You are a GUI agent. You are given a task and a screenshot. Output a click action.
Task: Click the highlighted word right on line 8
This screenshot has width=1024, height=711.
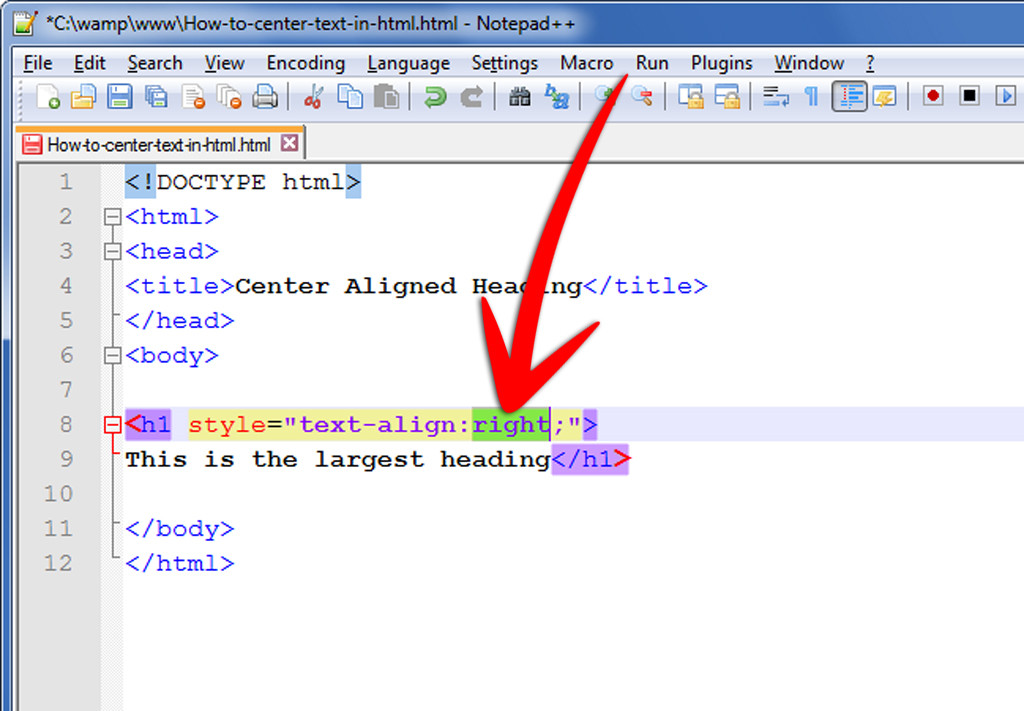click(510, 425)
